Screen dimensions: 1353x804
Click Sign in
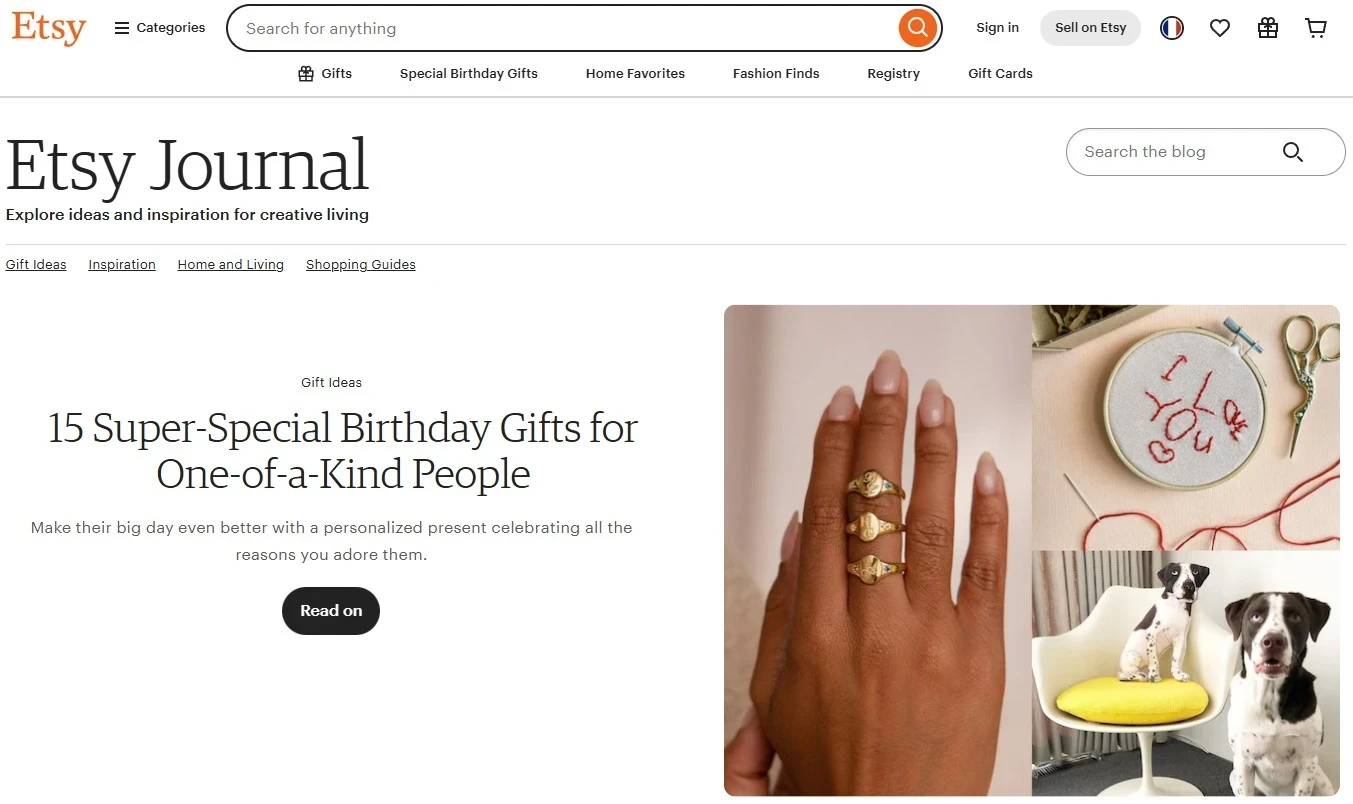pos(997,28)
